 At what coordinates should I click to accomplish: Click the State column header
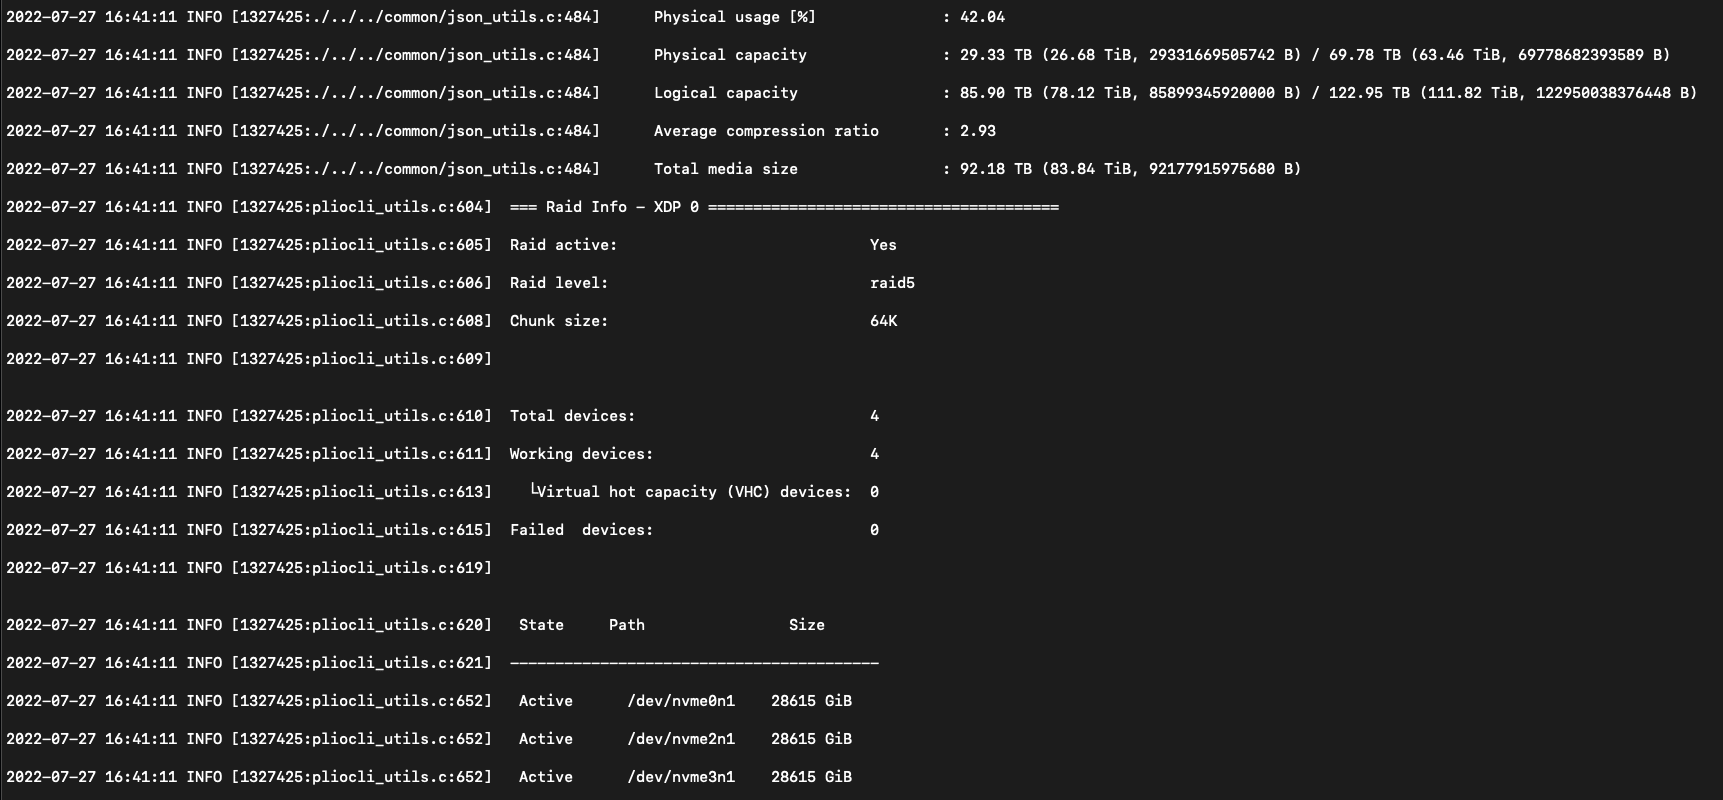pos(541,625)
